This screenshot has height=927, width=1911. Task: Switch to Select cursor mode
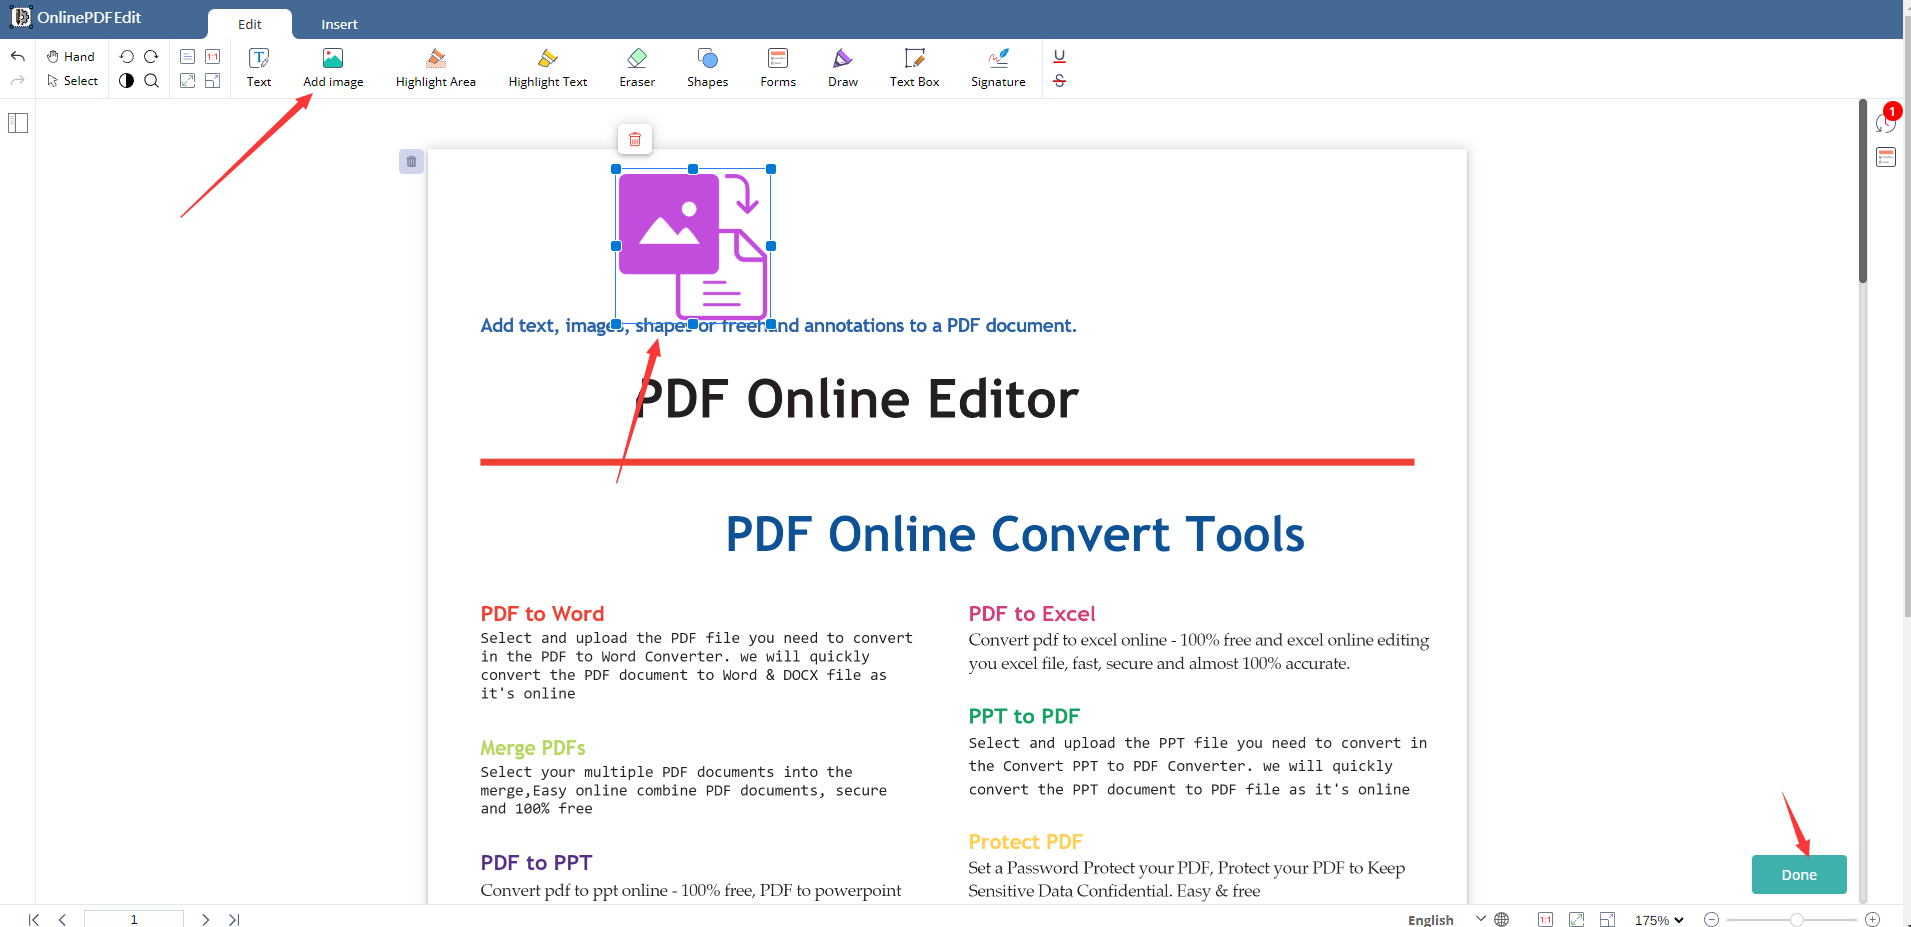click(x=72, y=81)
